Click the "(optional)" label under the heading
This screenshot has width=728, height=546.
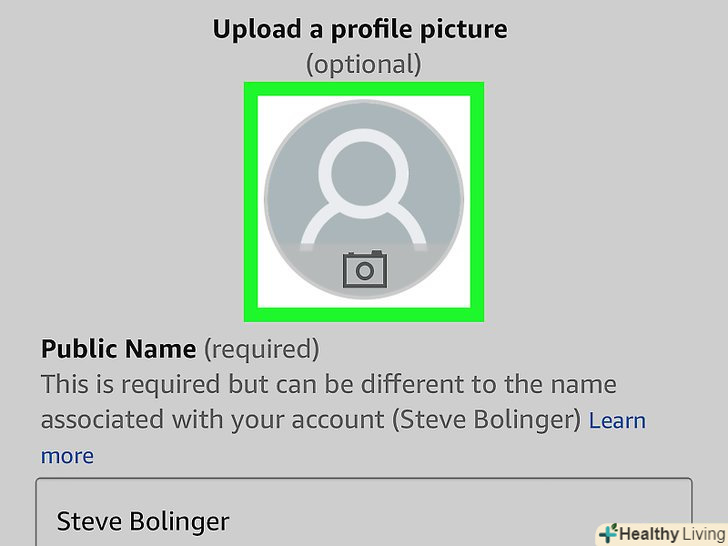(x=364, y=64)
